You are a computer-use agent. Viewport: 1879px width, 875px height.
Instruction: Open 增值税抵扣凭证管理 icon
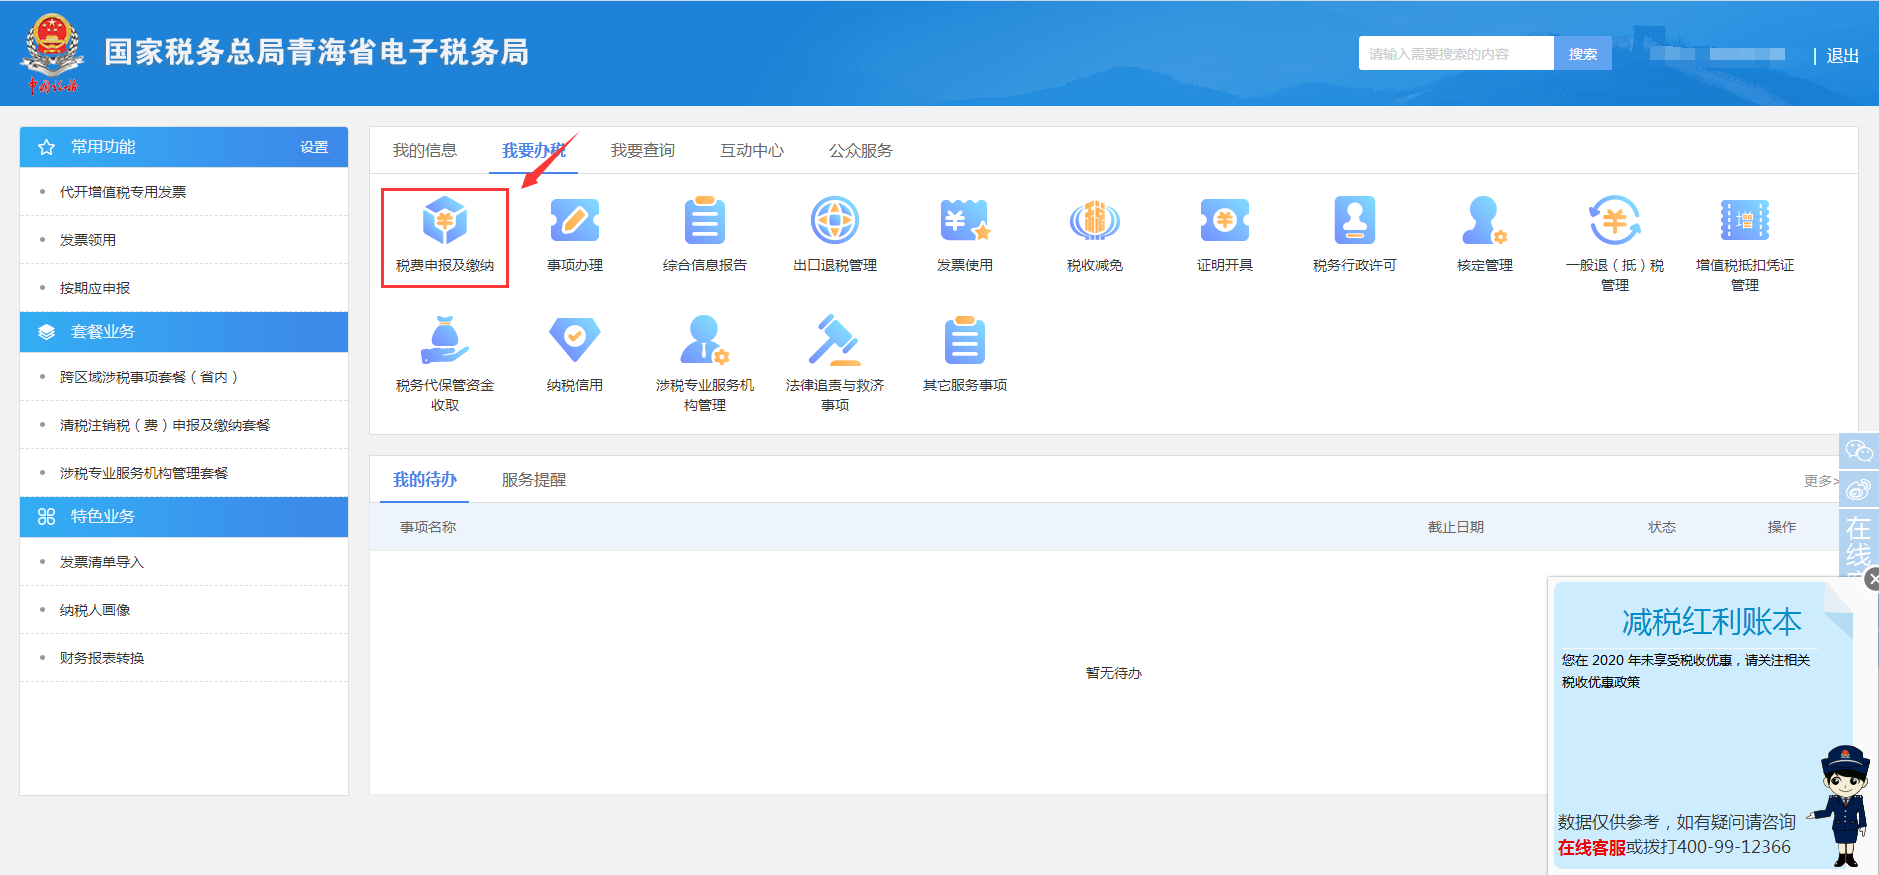click(1745, 221)
